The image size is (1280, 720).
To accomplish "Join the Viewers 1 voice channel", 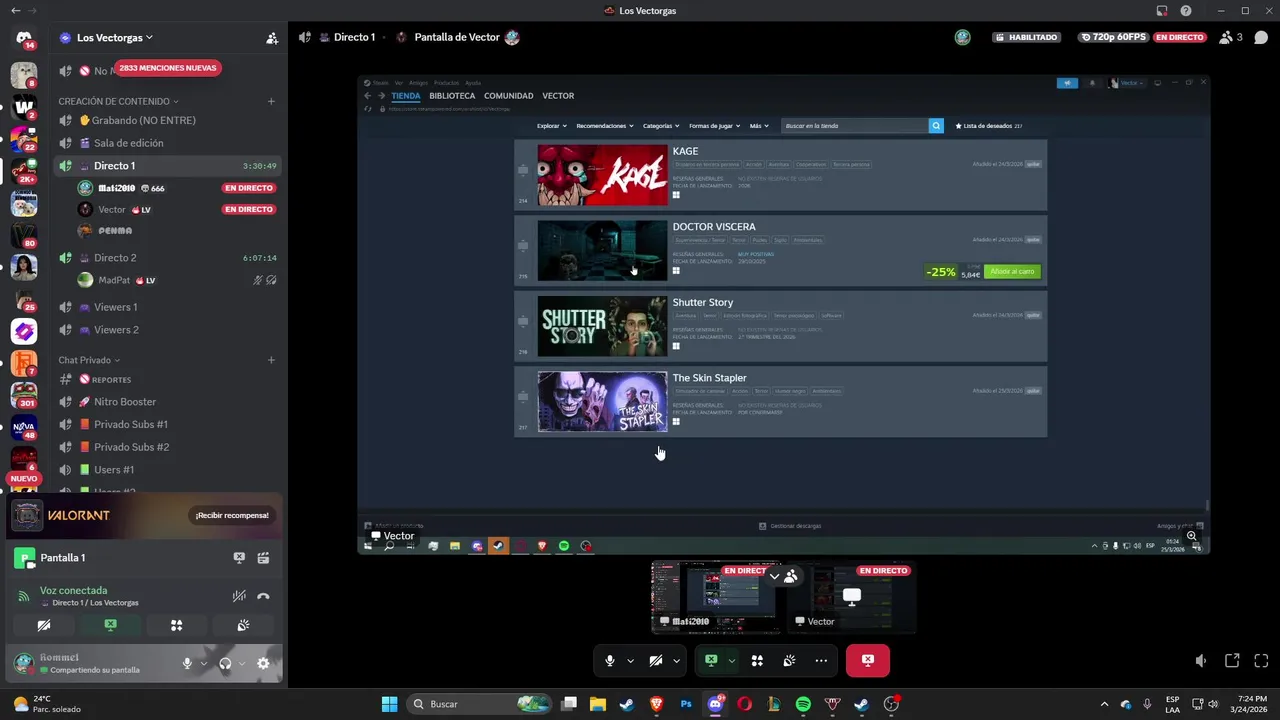I will (x=167, y=307).
